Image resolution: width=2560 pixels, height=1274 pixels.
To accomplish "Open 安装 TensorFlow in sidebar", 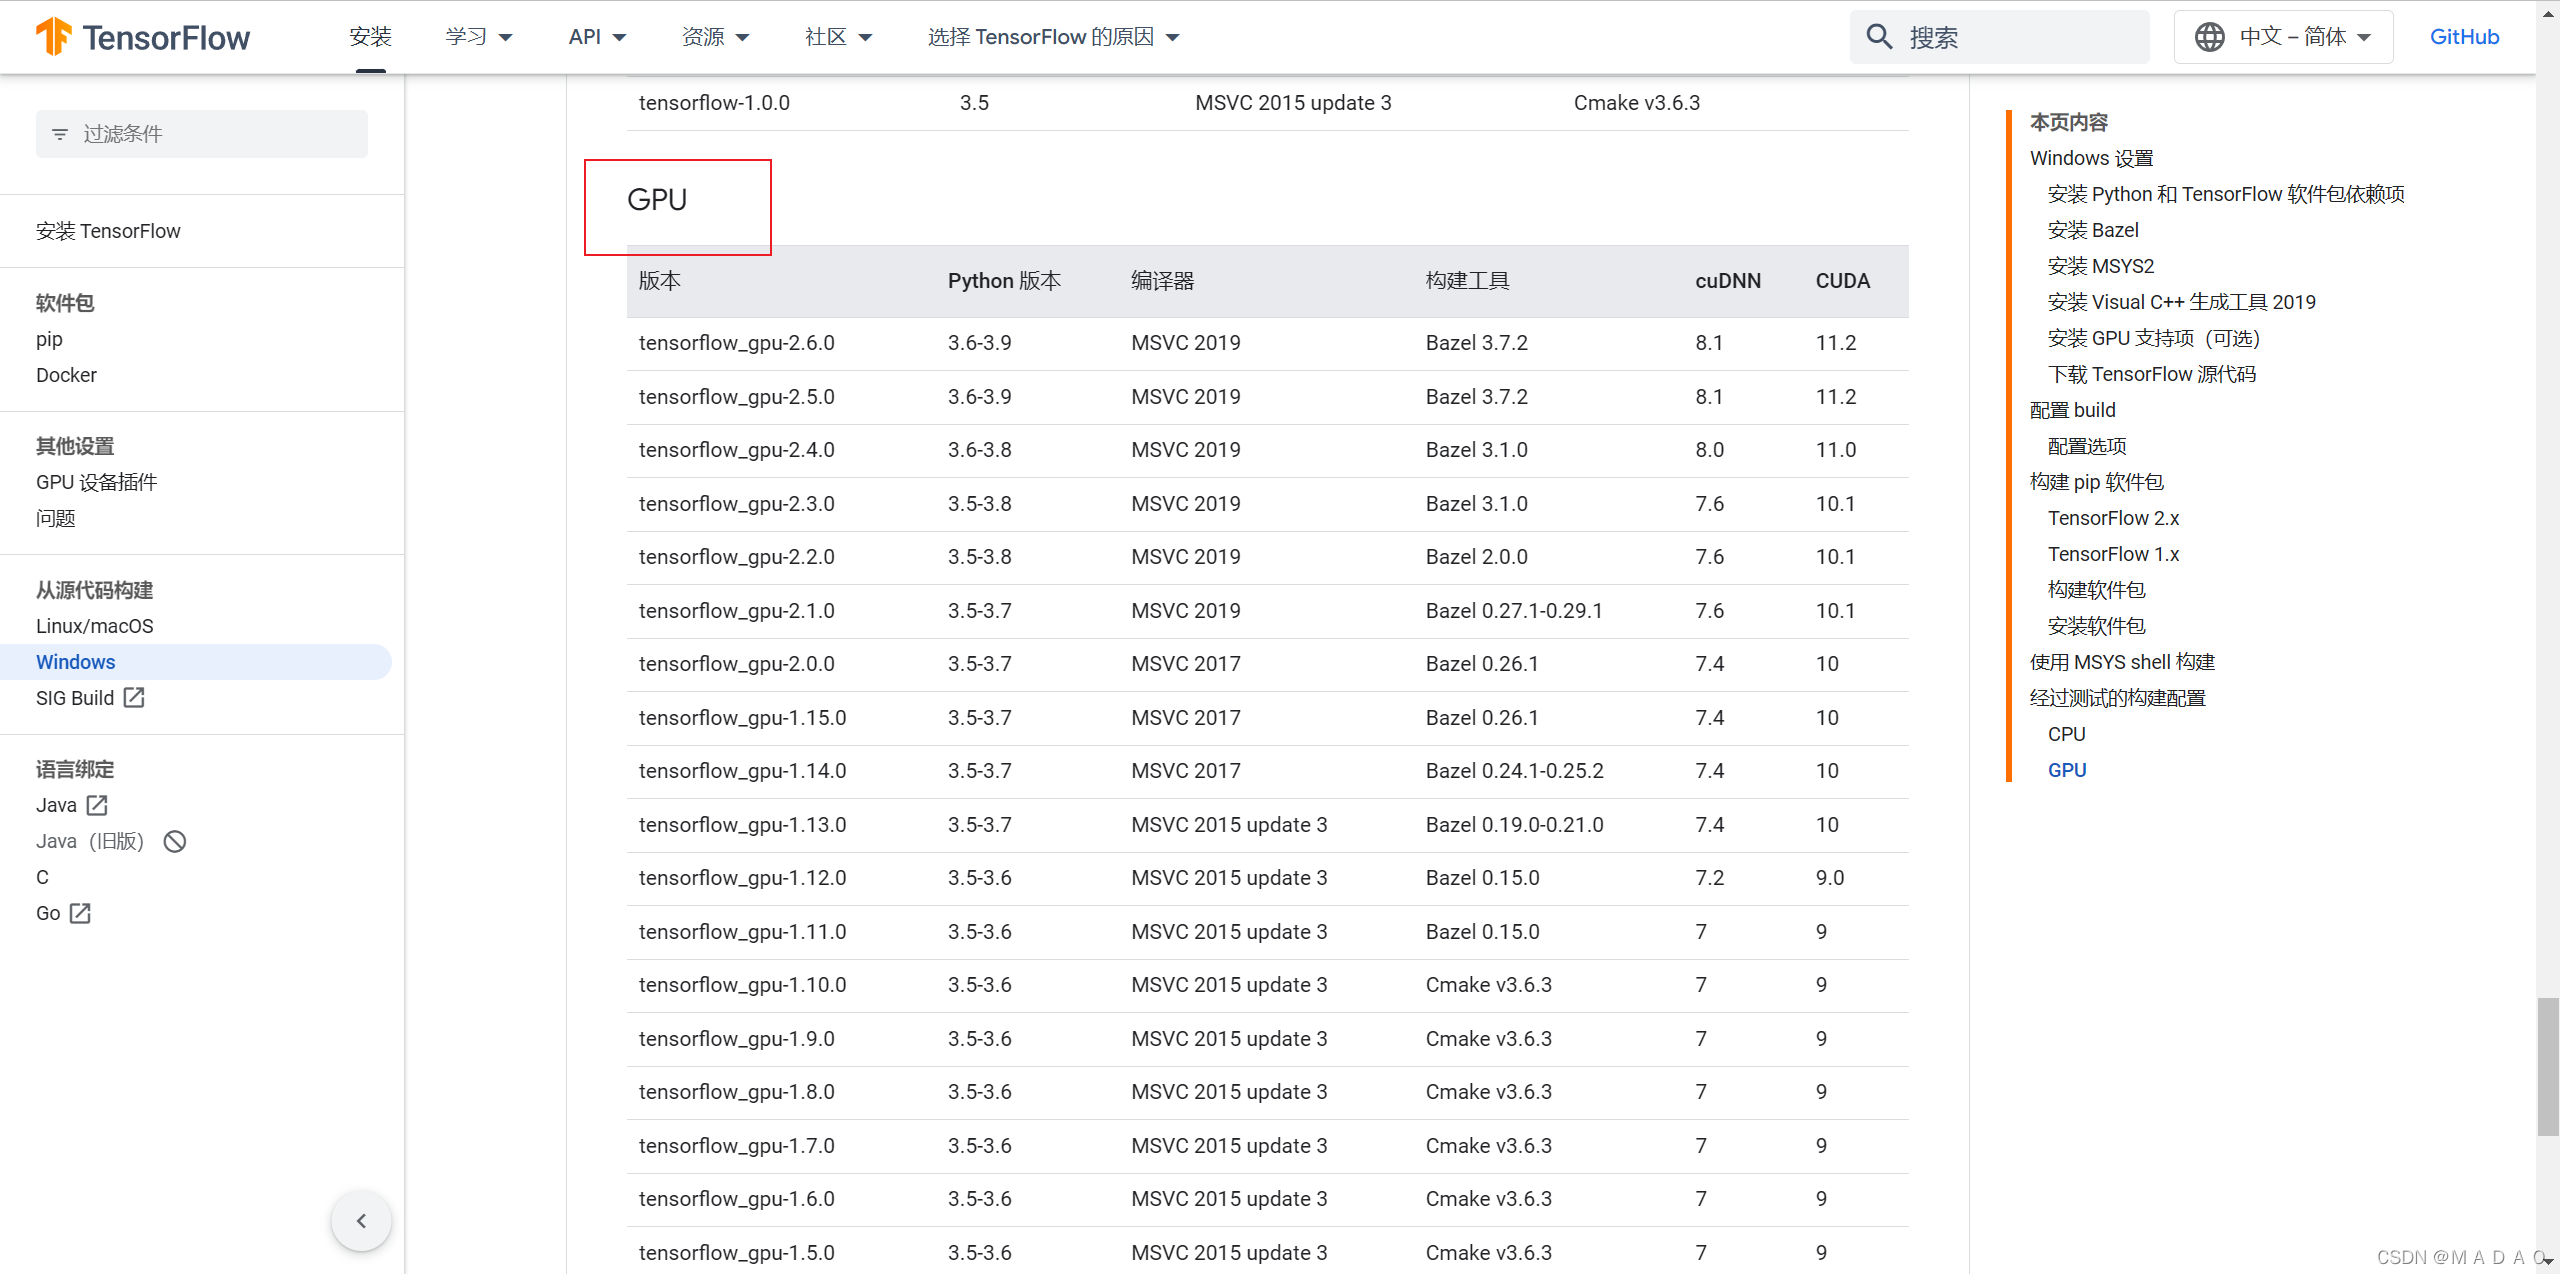I will pos(108,231).
